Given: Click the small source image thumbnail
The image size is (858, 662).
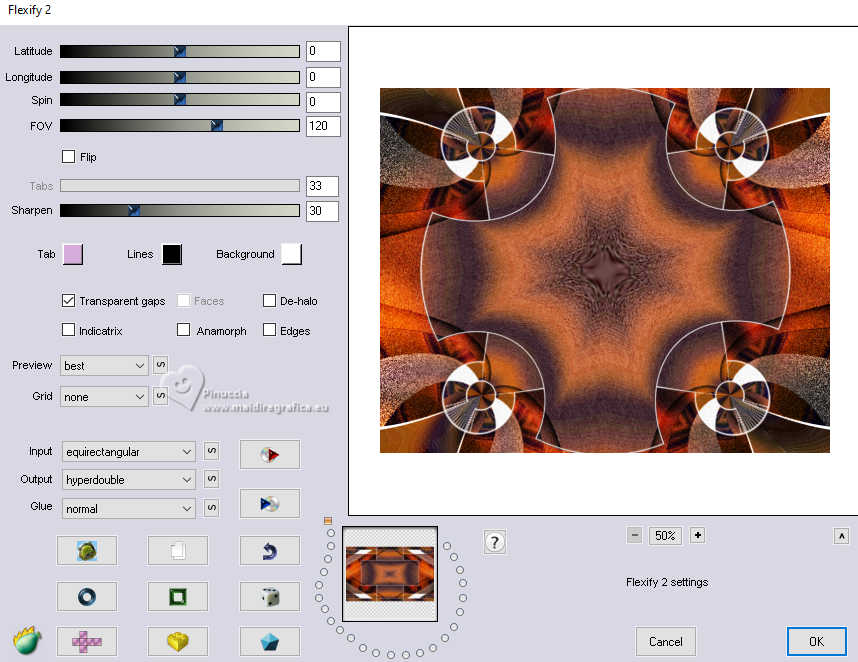Looking at the screenshot, I should tap(390, 574).
